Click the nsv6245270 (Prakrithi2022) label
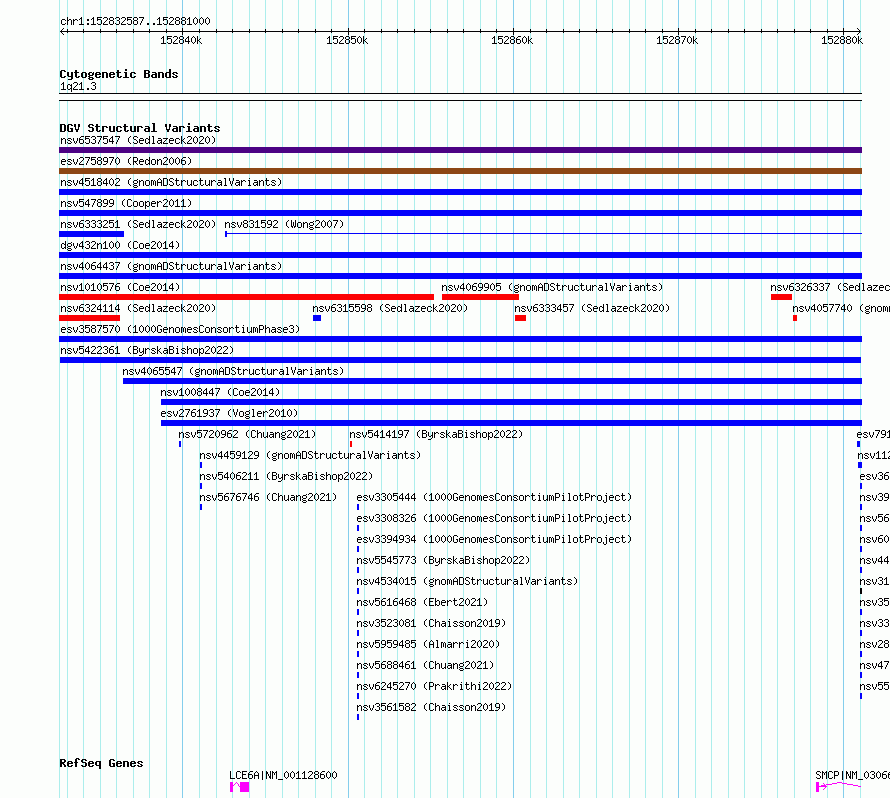The height and width of the screenshot is (798, 890). point(434,686)
